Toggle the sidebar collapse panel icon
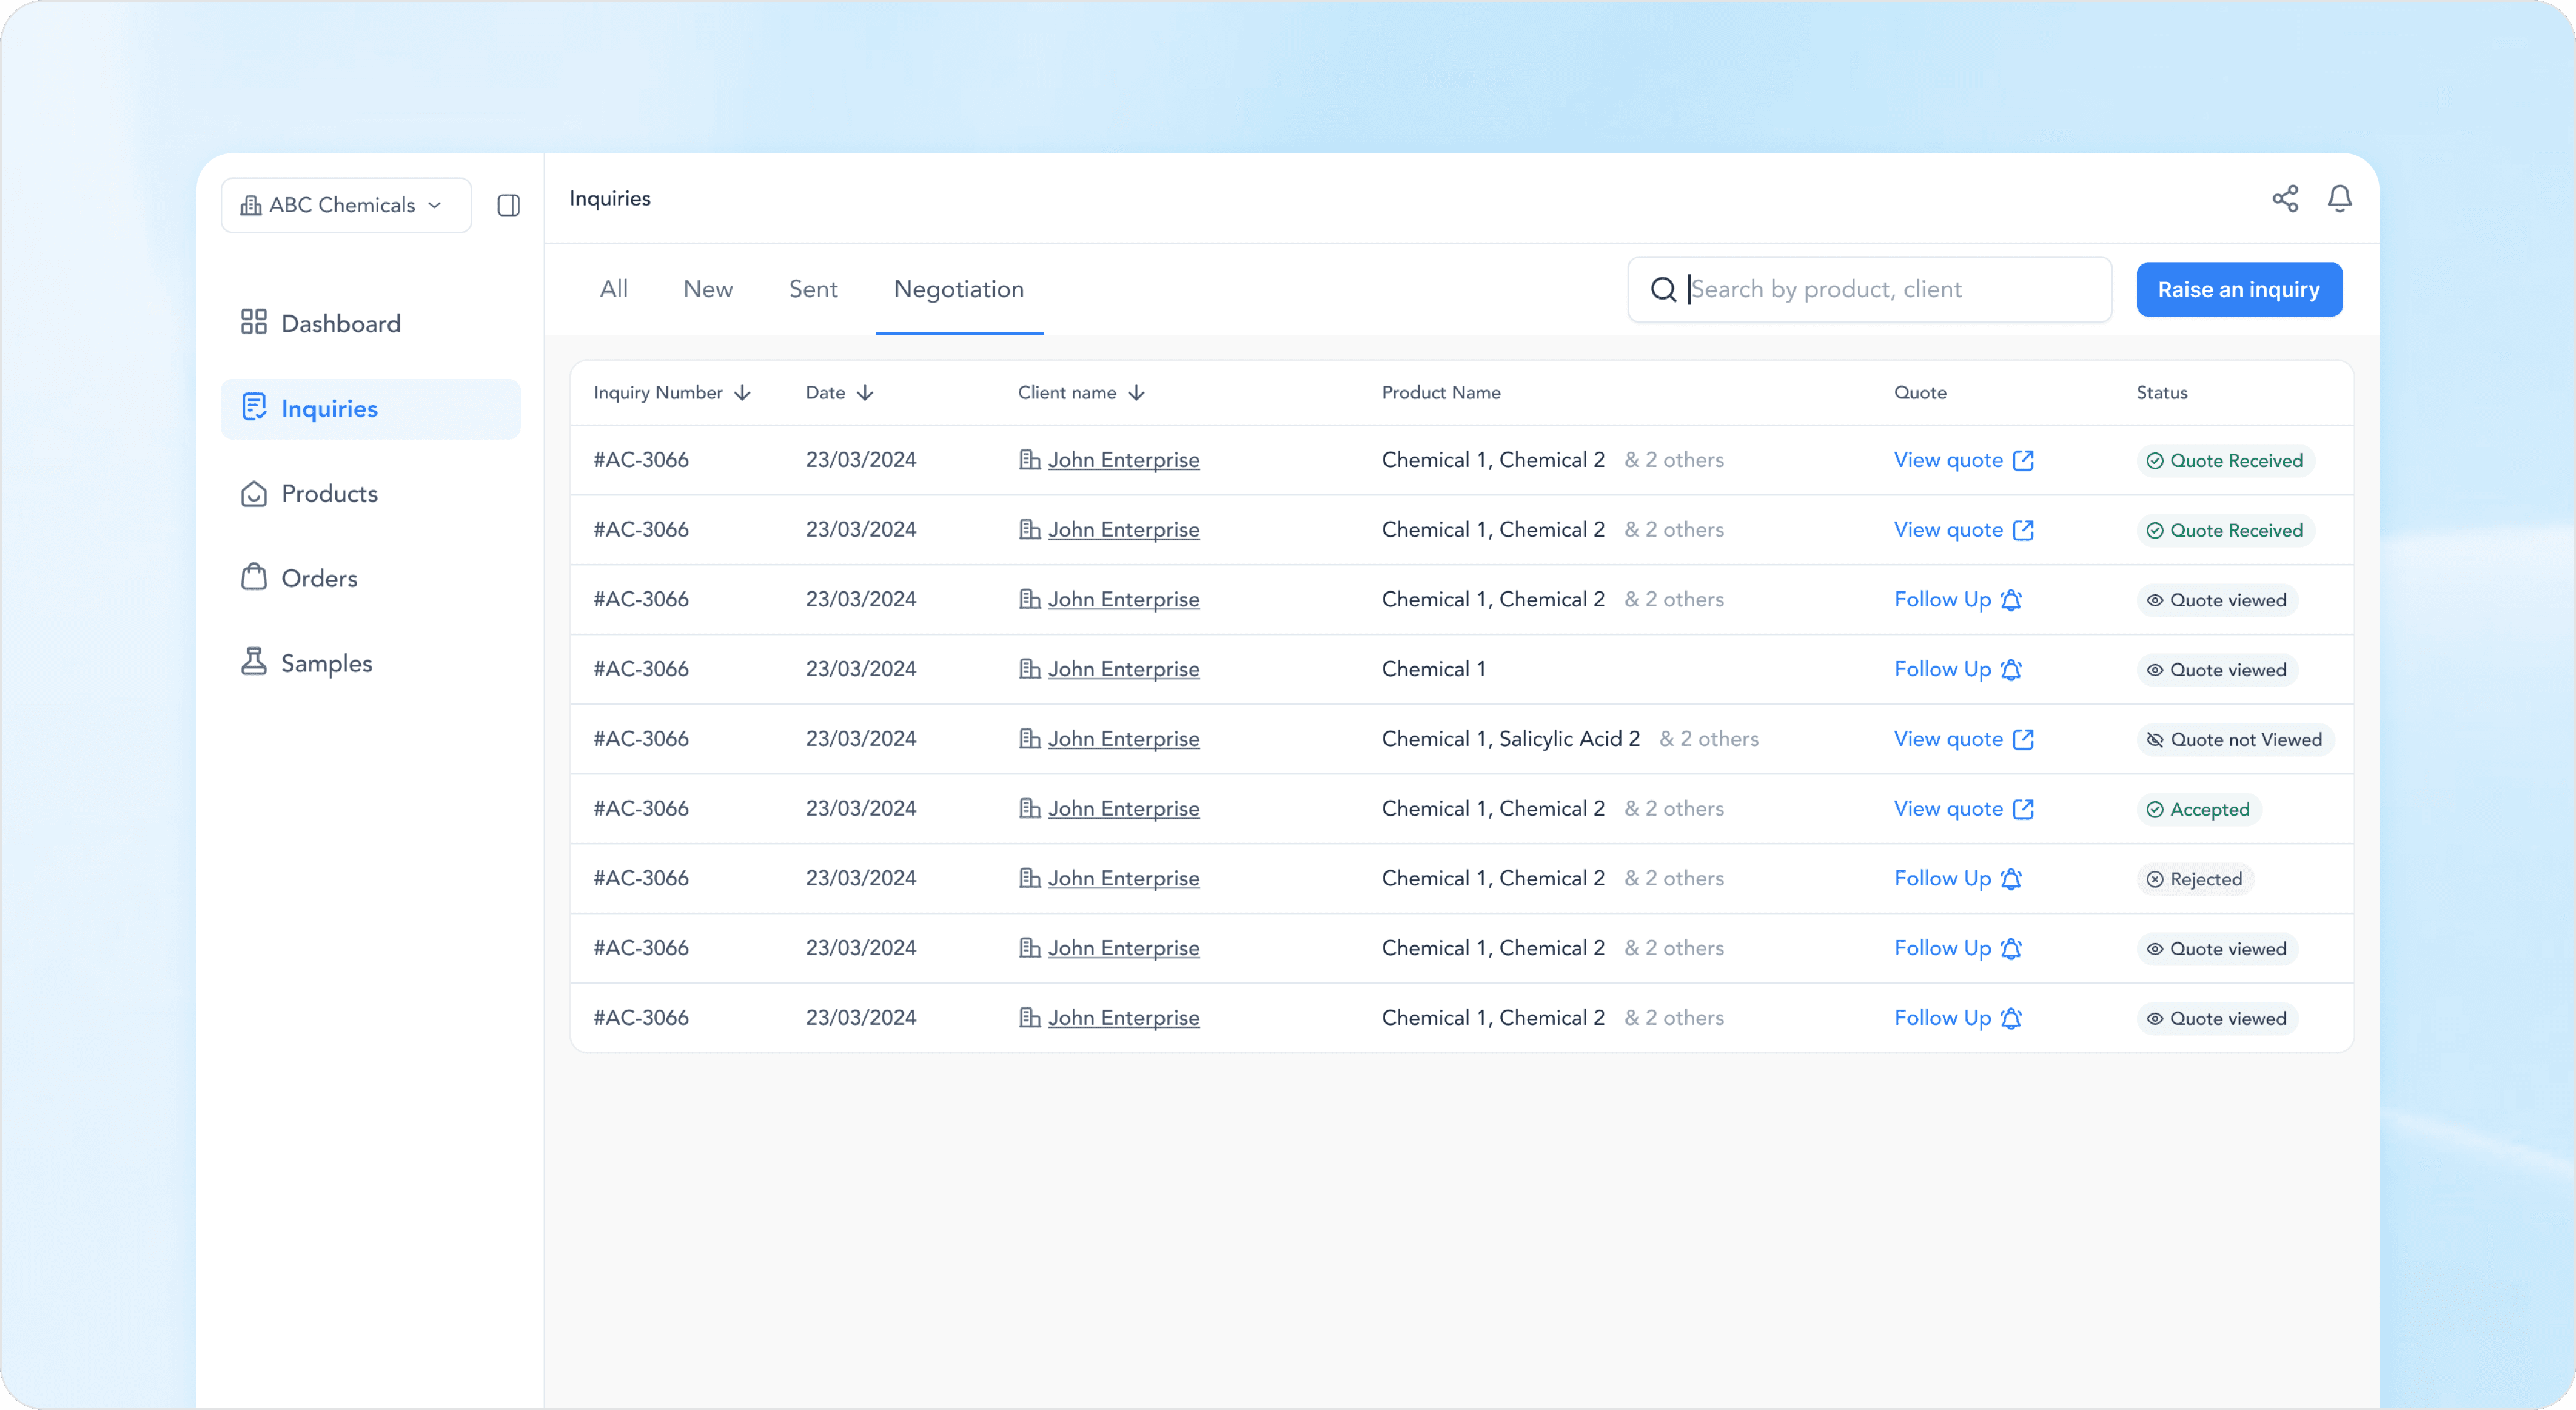Screen dimensions: 2576x1410 pyautogui.click(x=508, y=205)
